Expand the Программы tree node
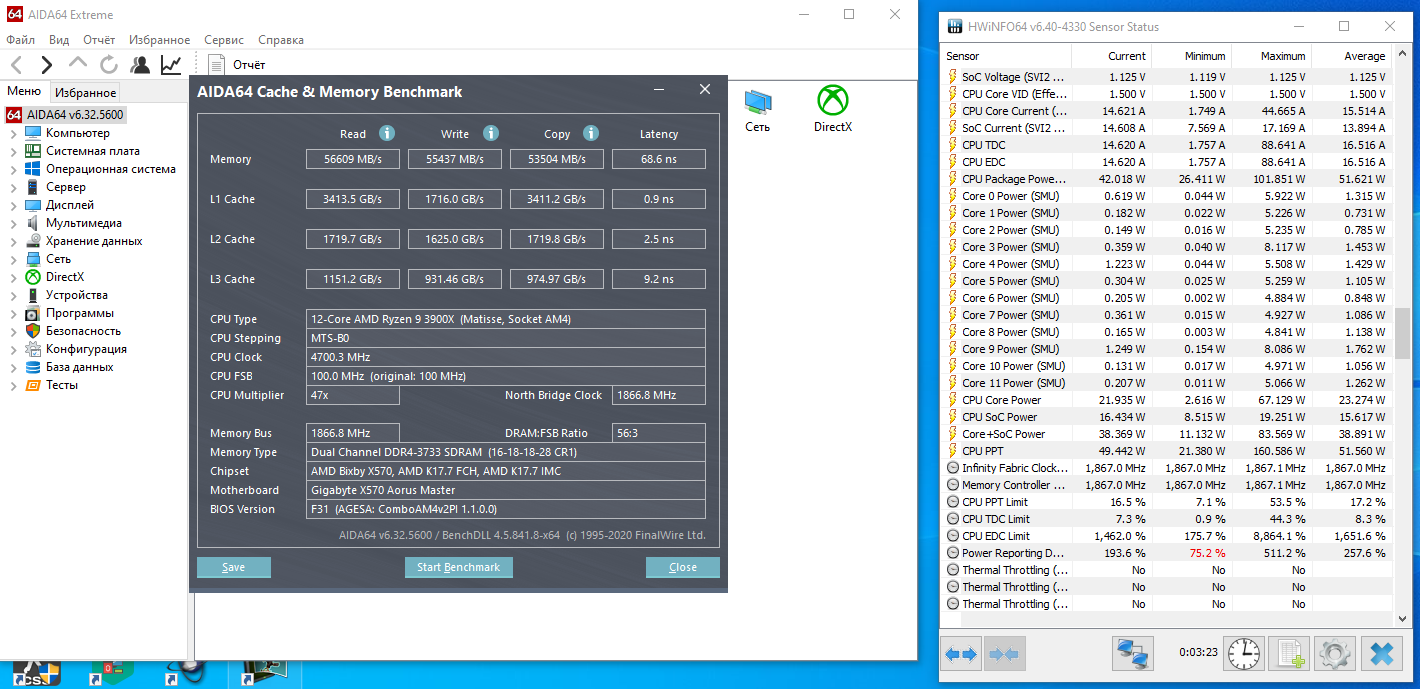This screenshot has height=689, width=1420. point(13,313)
